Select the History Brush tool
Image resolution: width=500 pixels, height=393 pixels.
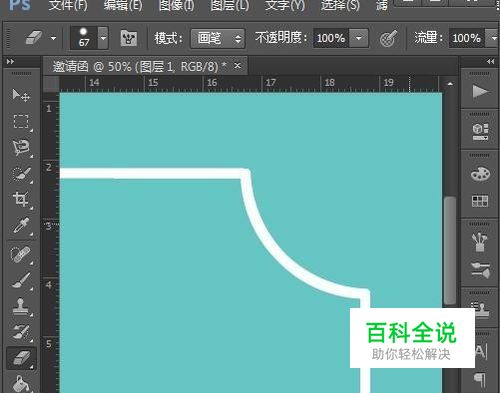pyautogui.click(x=21, y=332)
